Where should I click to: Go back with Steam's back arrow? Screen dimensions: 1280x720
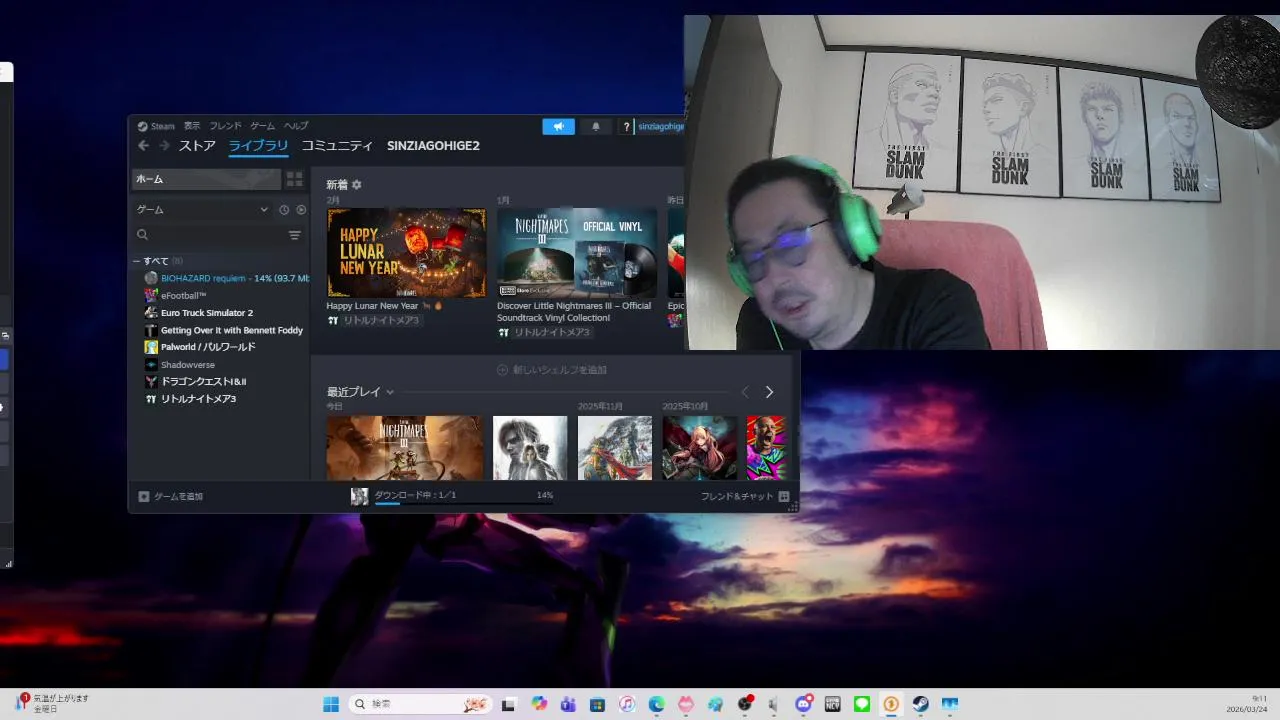[143, 146]
